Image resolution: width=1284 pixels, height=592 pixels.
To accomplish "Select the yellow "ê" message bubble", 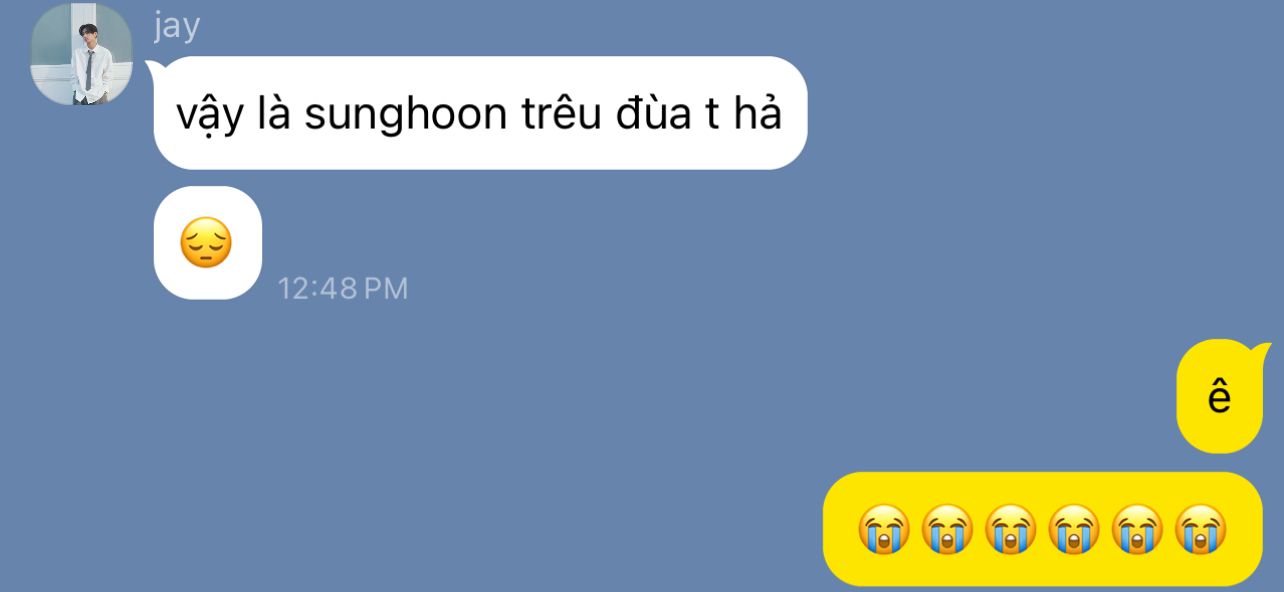I will point(1222,398).
